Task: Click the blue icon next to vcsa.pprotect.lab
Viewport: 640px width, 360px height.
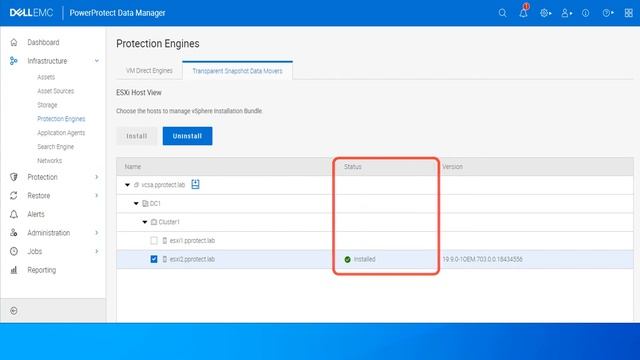Action: (x=196, y=184)
